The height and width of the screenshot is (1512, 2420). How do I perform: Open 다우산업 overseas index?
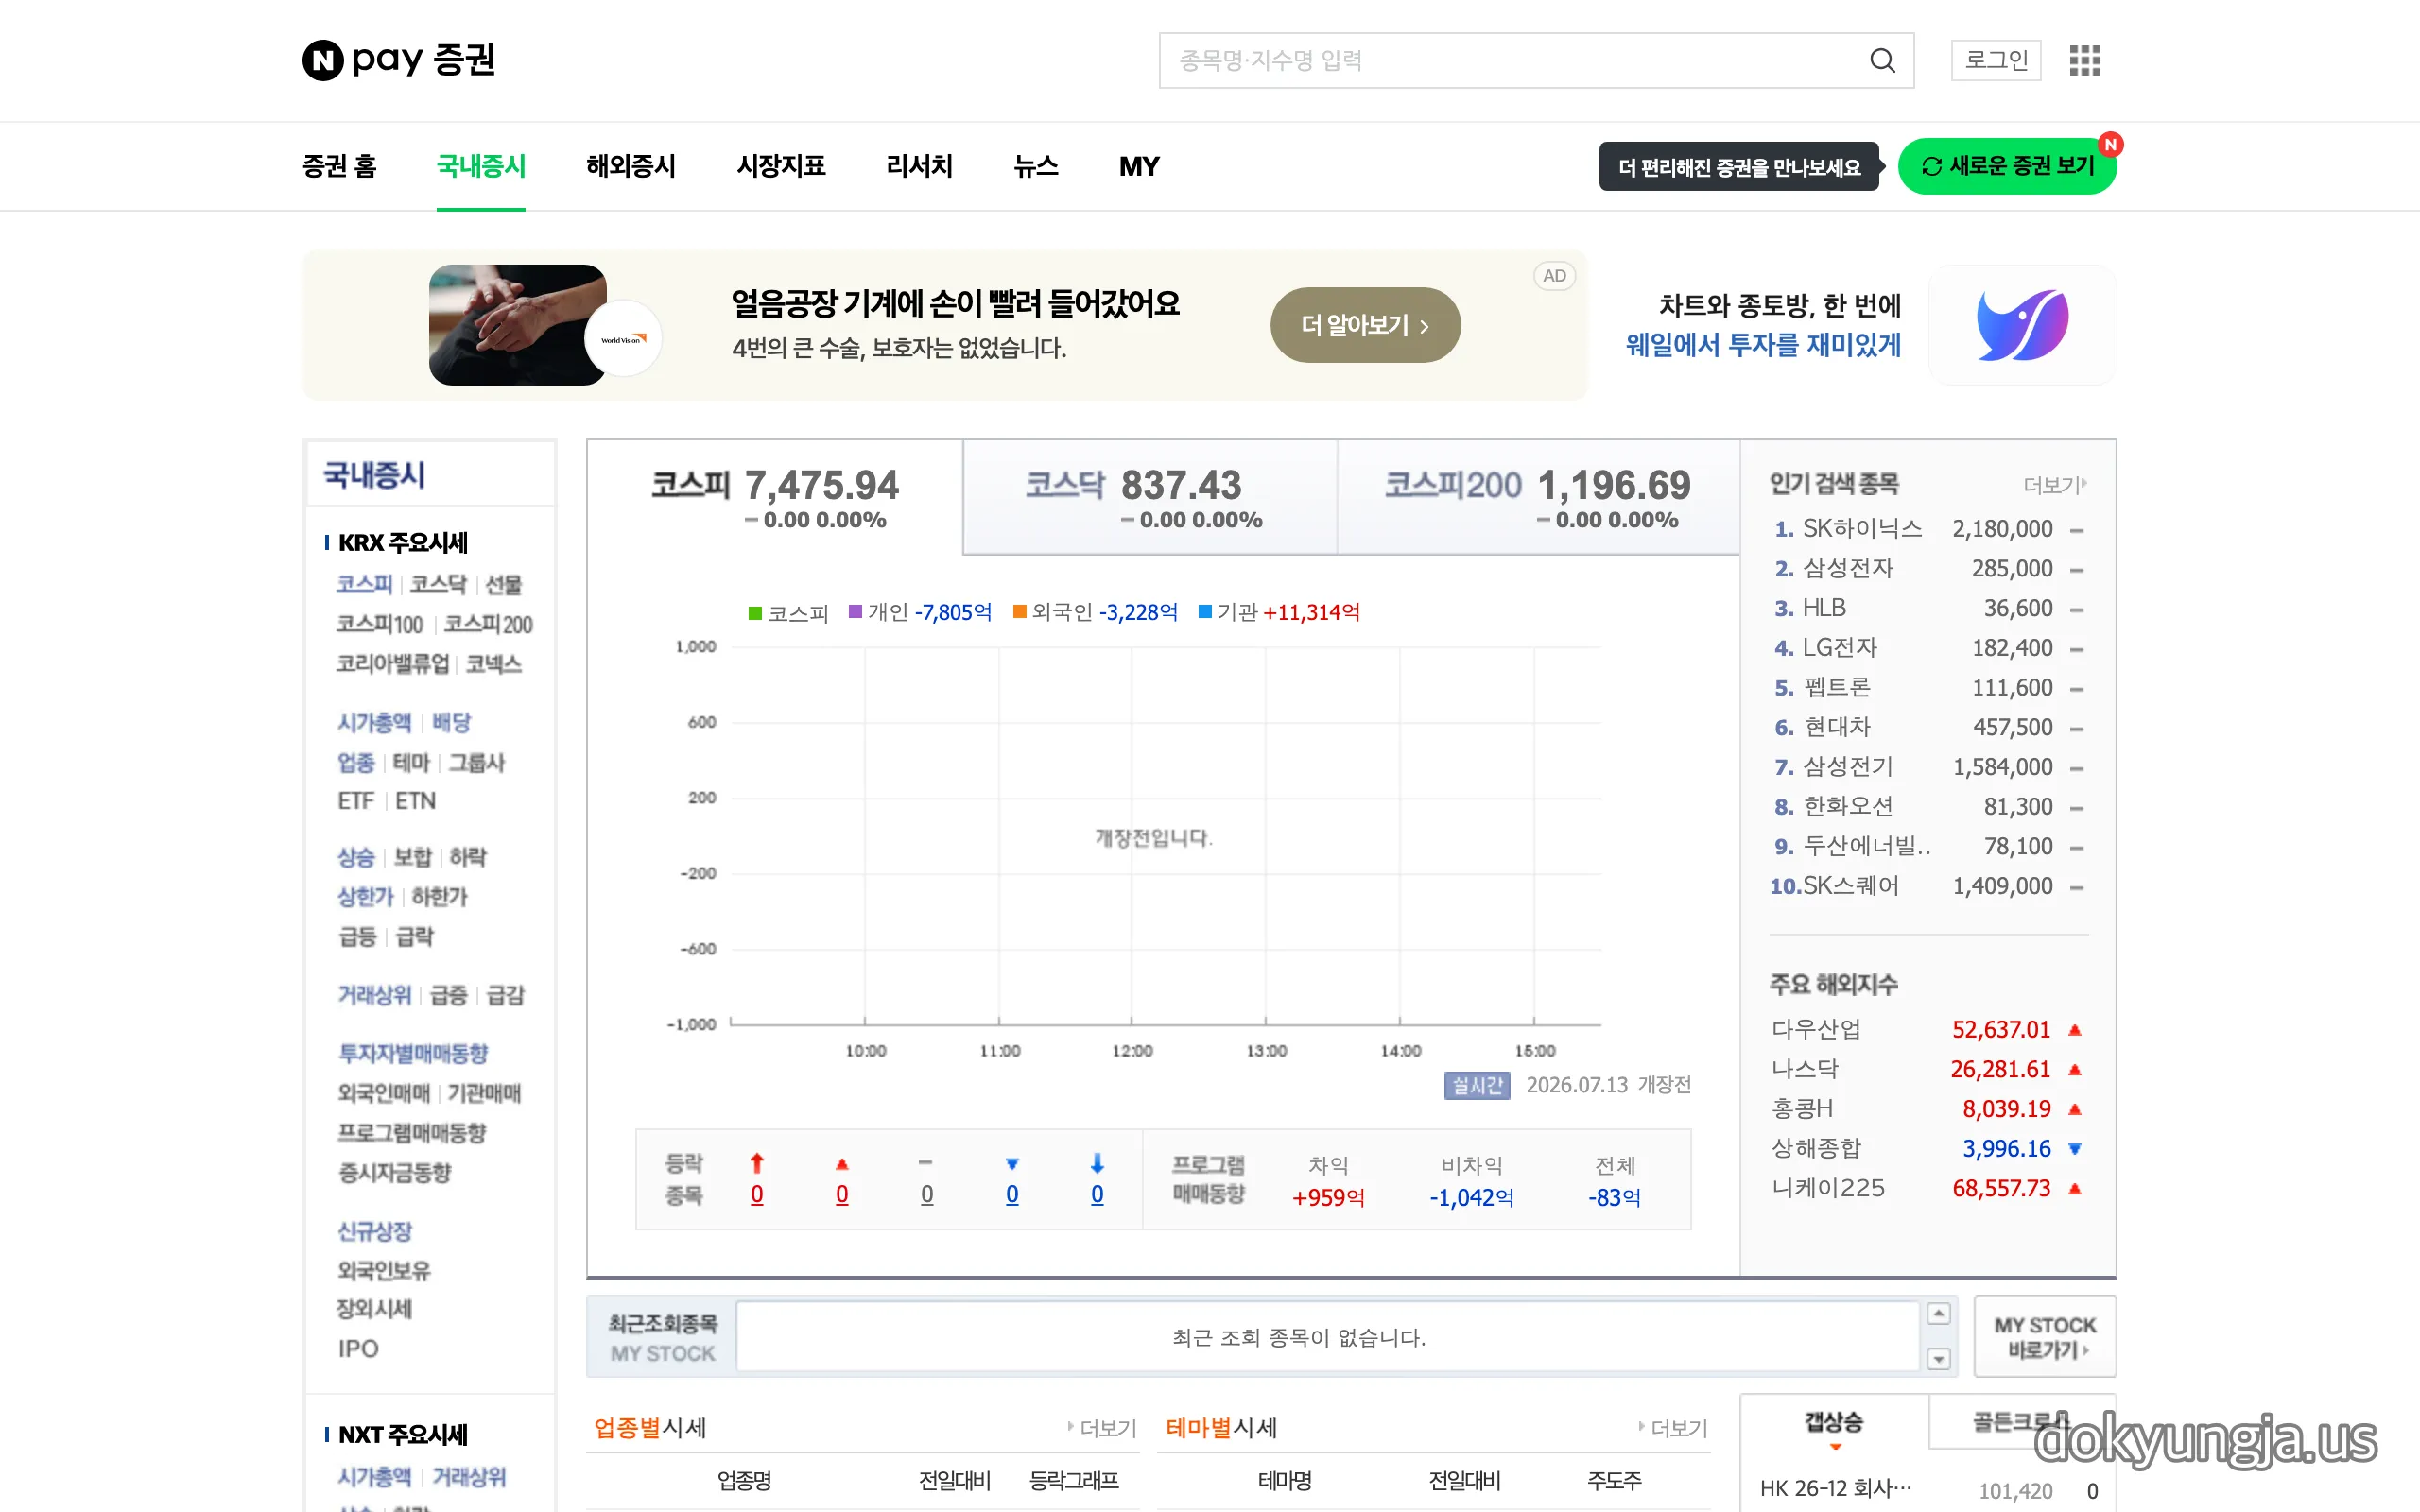tap(1816, 1029)
